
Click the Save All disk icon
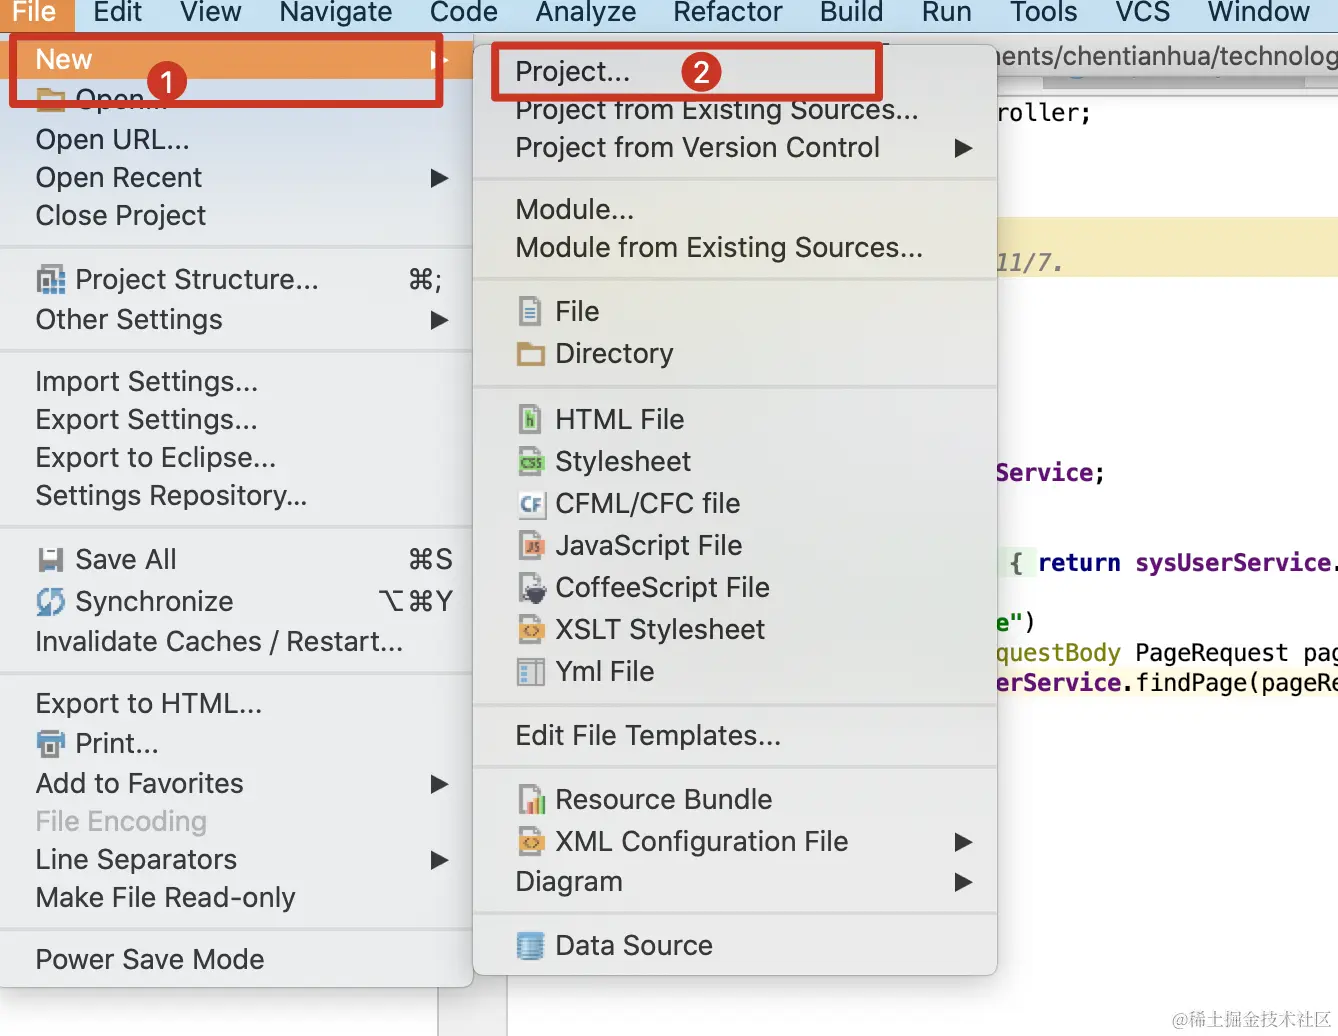click(x=50, y=560)
